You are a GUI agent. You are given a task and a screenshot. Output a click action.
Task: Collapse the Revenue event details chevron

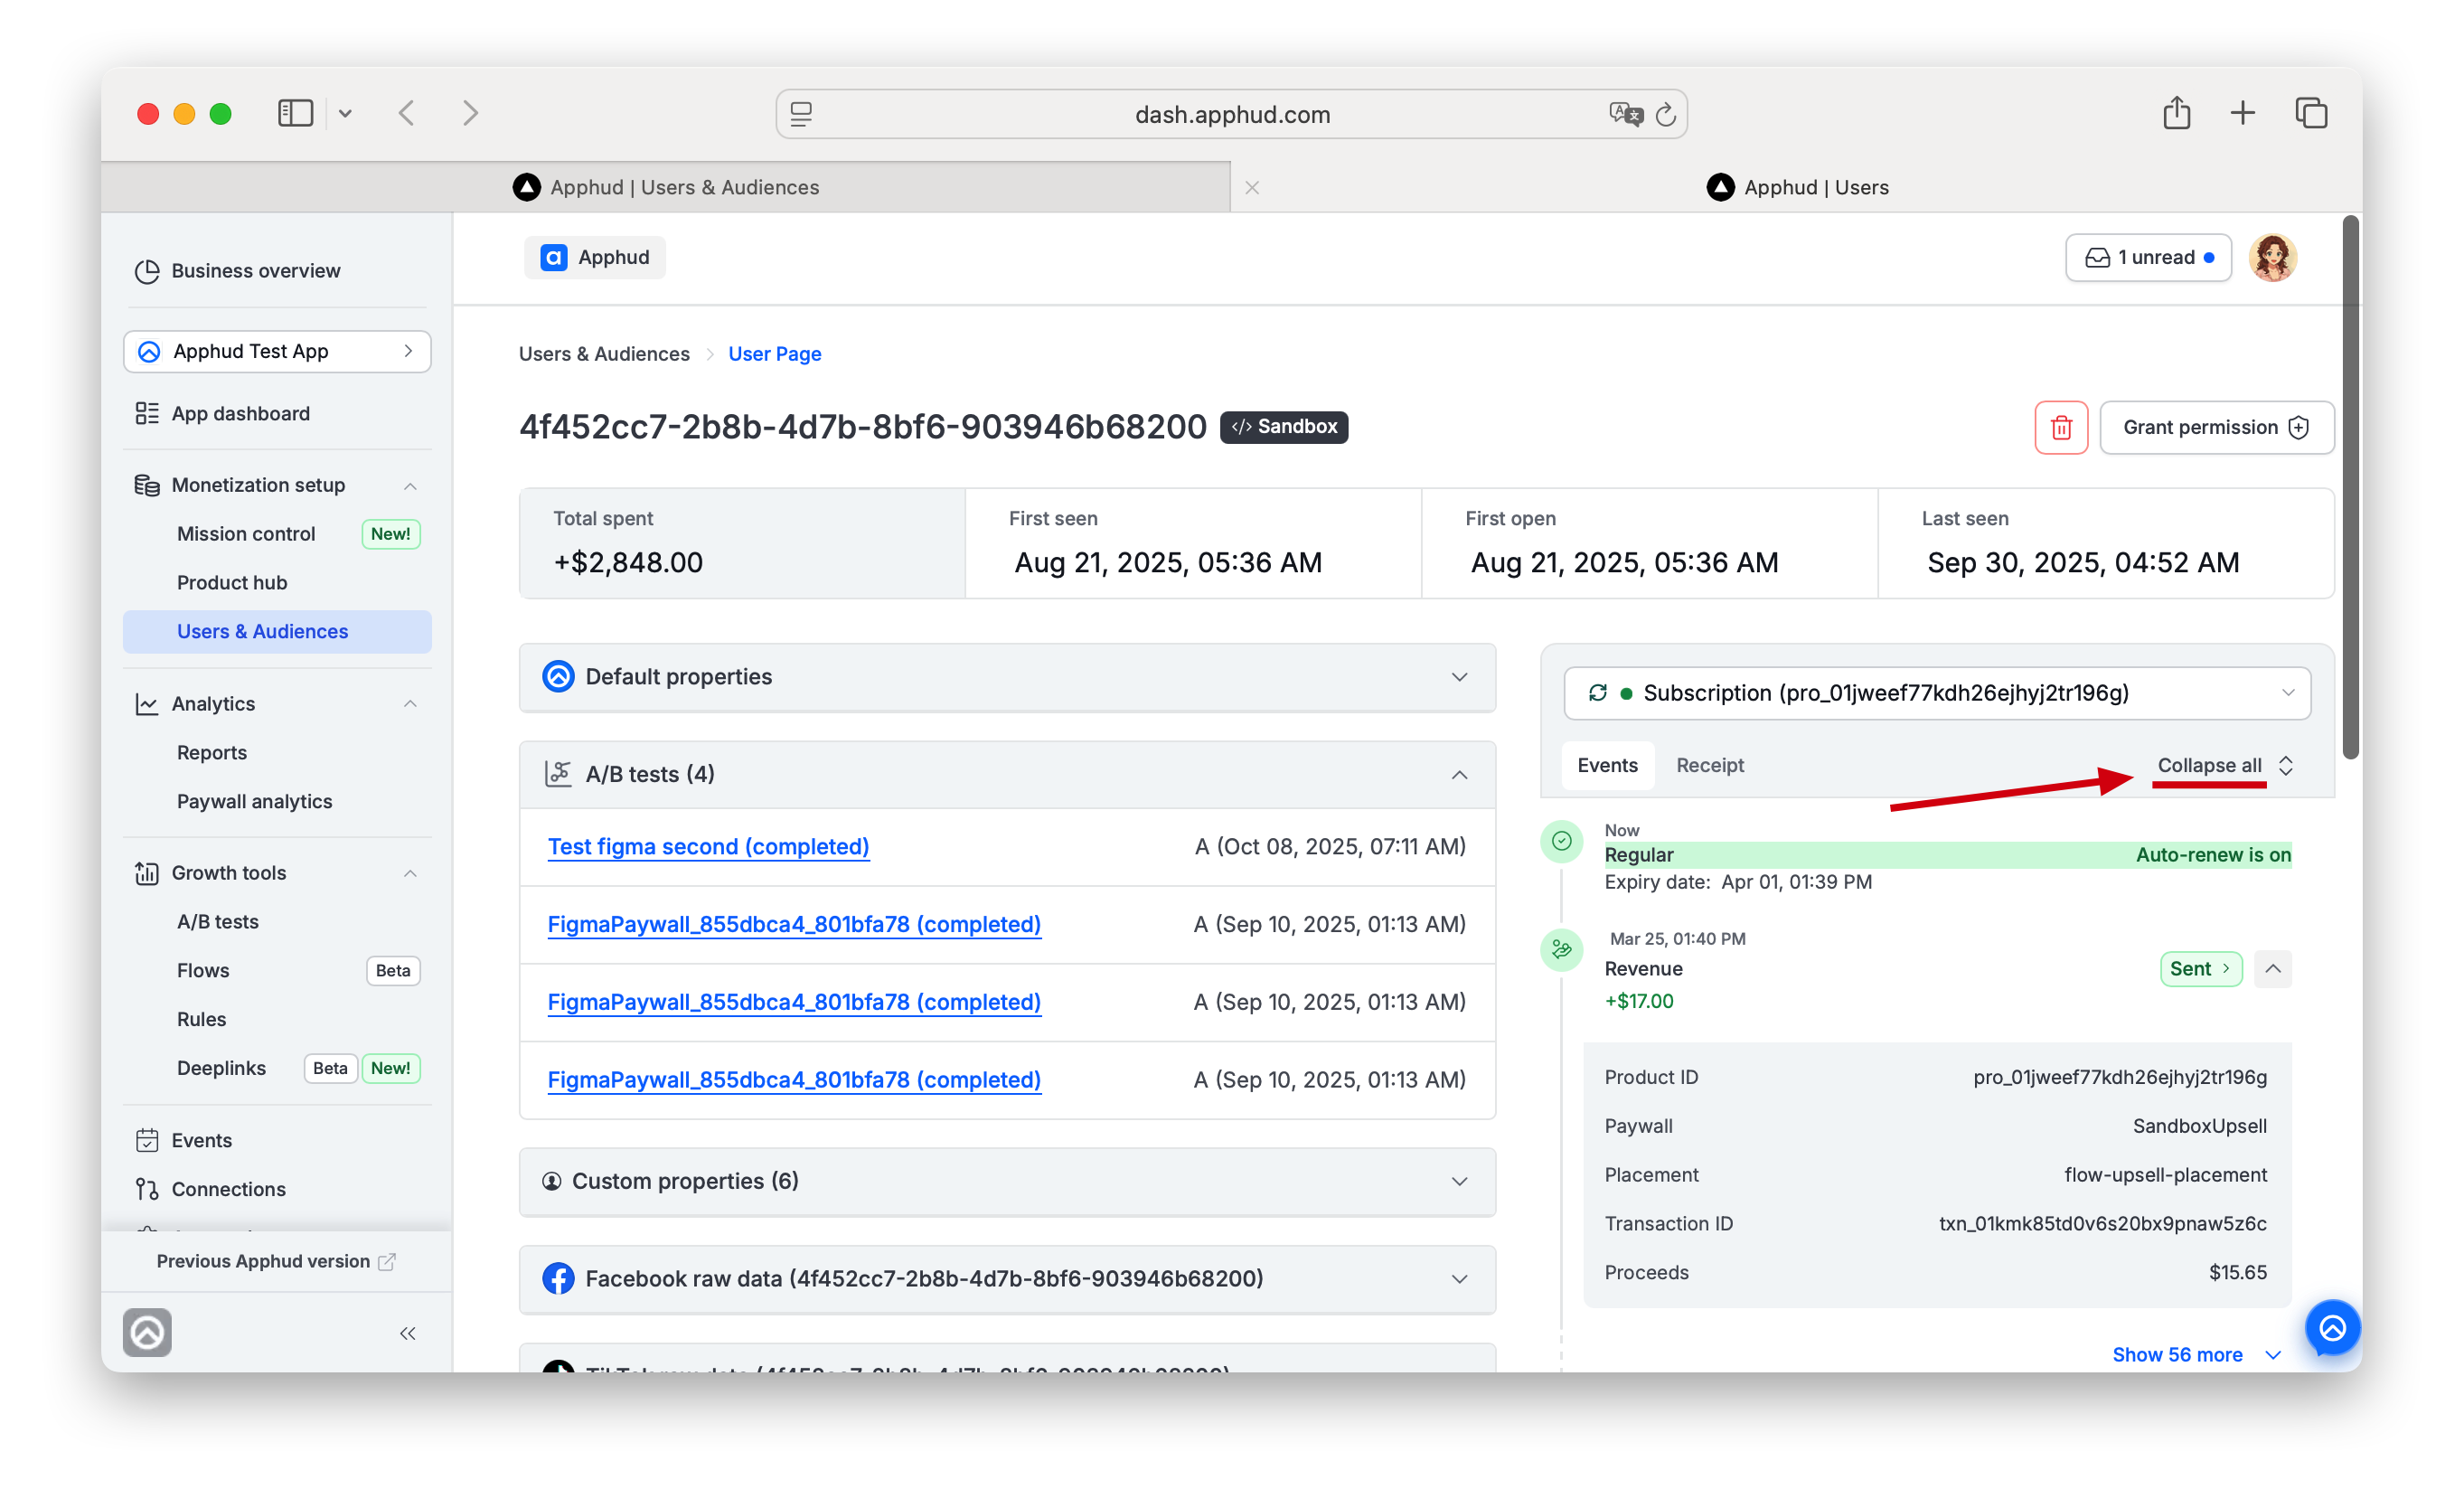pyautogui.click(x=2273, y=968)
